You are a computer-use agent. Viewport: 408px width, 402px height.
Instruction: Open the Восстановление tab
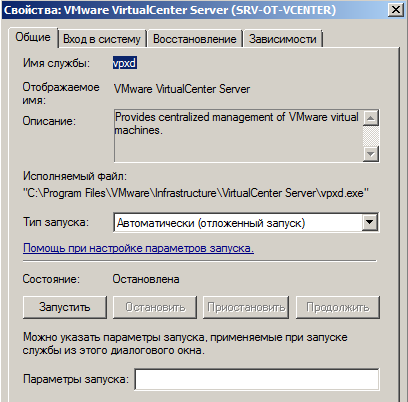[195, 39]
